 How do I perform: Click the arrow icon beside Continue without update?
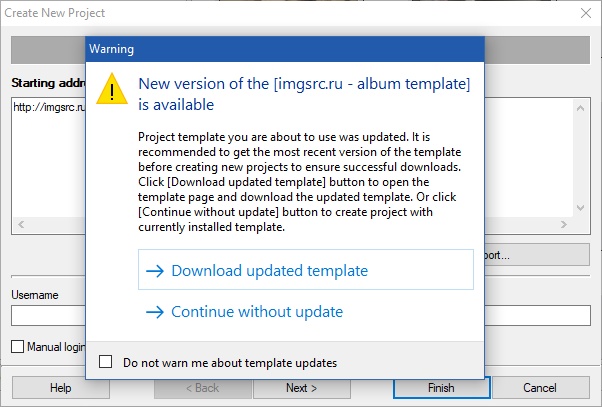(155, 312)
